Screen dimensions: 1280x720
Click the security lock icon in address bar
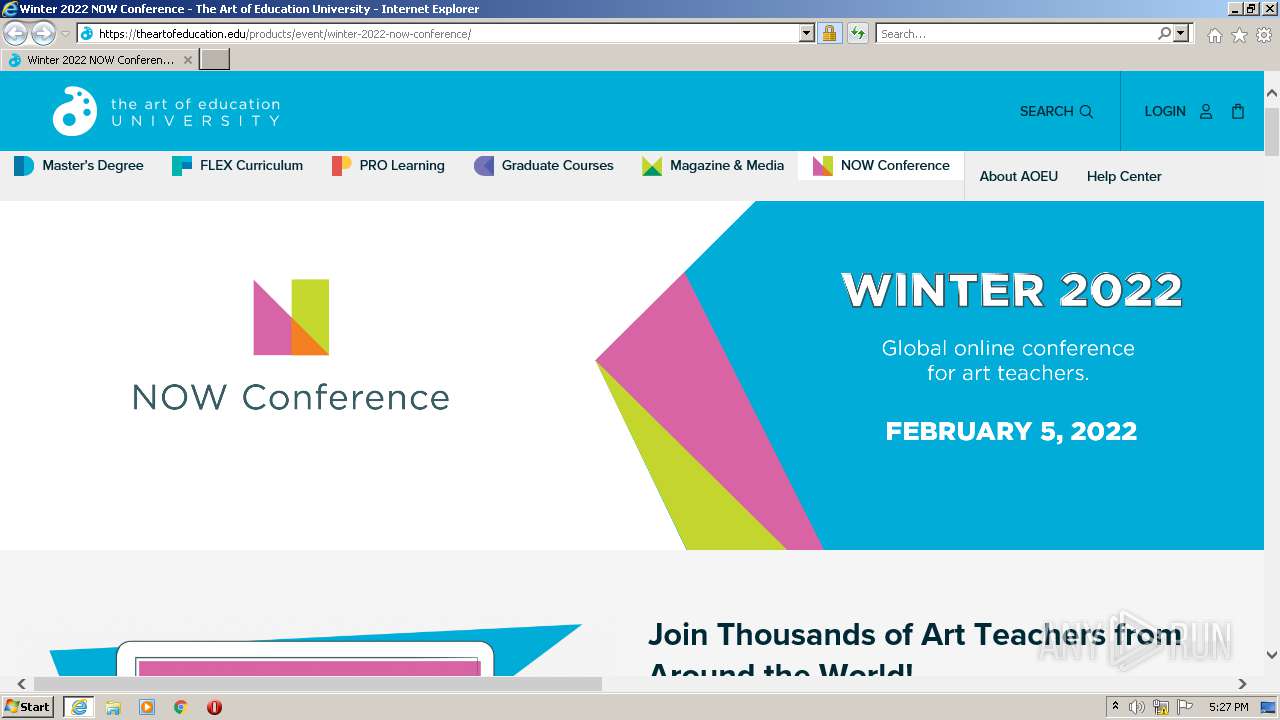(x=829, y=34)
